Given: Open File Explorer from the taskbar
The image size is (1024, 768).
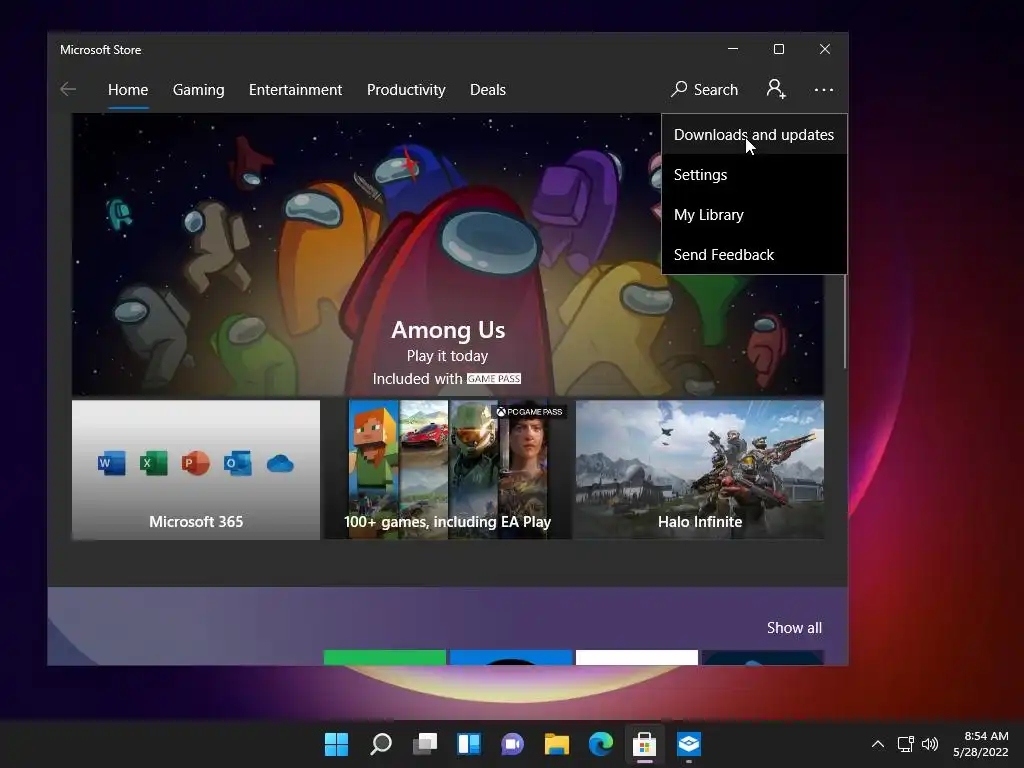Looking at the screenshot, I should tap(556, 743).
